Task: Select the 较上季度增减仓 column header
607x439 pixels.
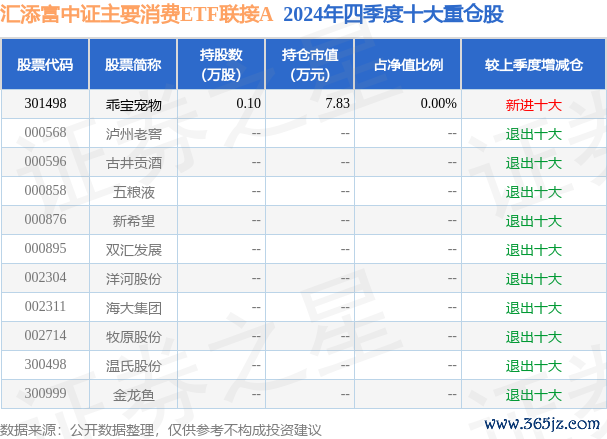Action: [533, 65]
